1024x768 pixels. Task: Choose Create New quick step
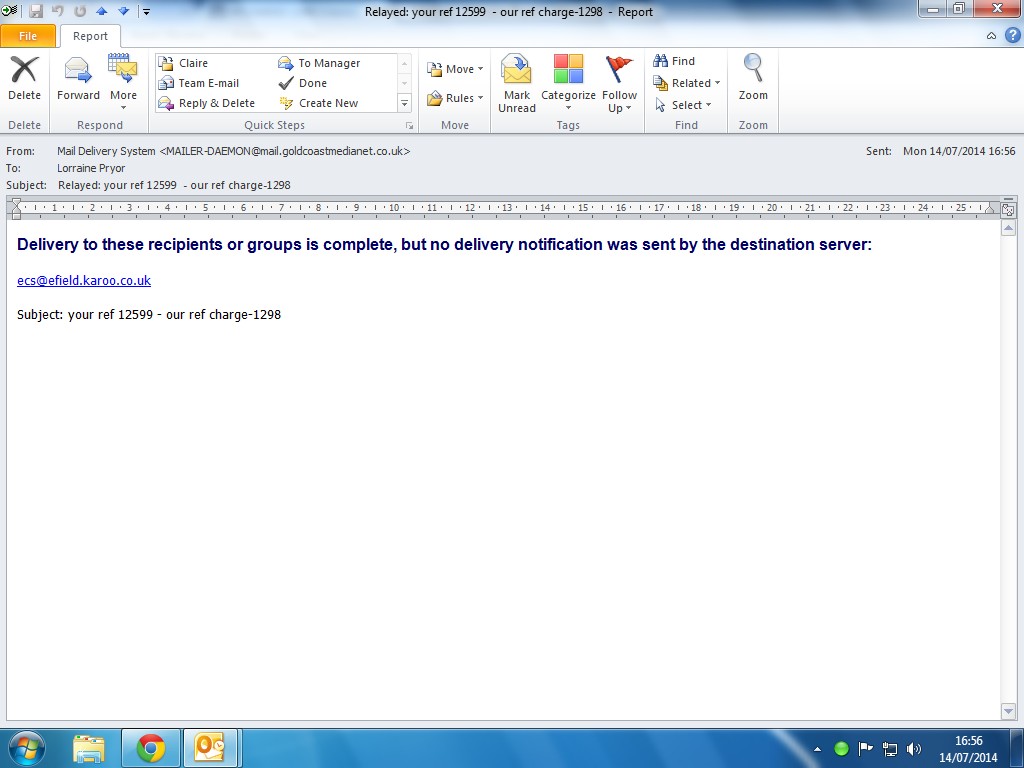coord(319,103)
